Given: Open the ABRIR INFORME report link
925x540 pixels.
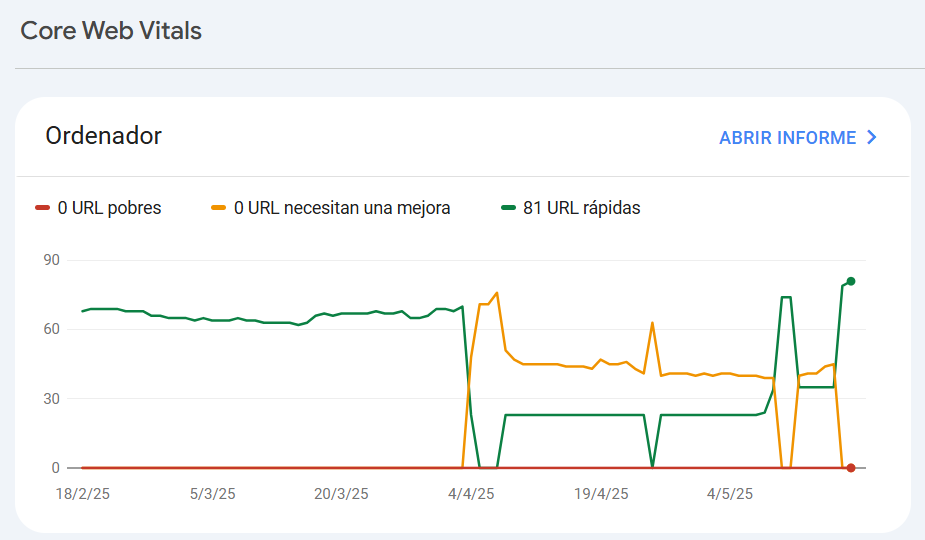Looking at the screenshot, I should point(788,138).
